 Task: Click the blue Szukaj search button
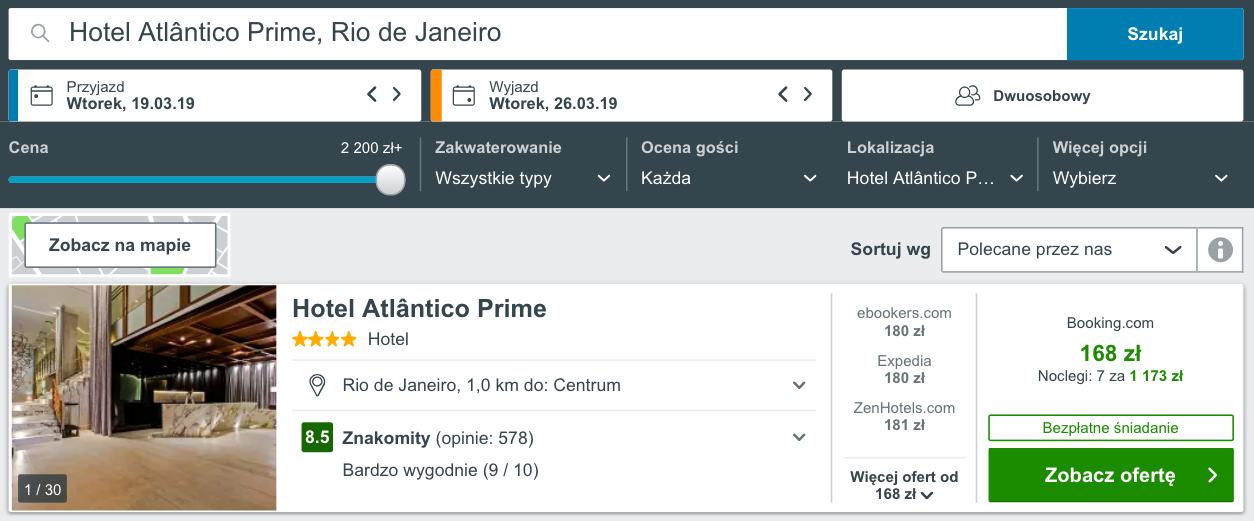point(1155,34)
